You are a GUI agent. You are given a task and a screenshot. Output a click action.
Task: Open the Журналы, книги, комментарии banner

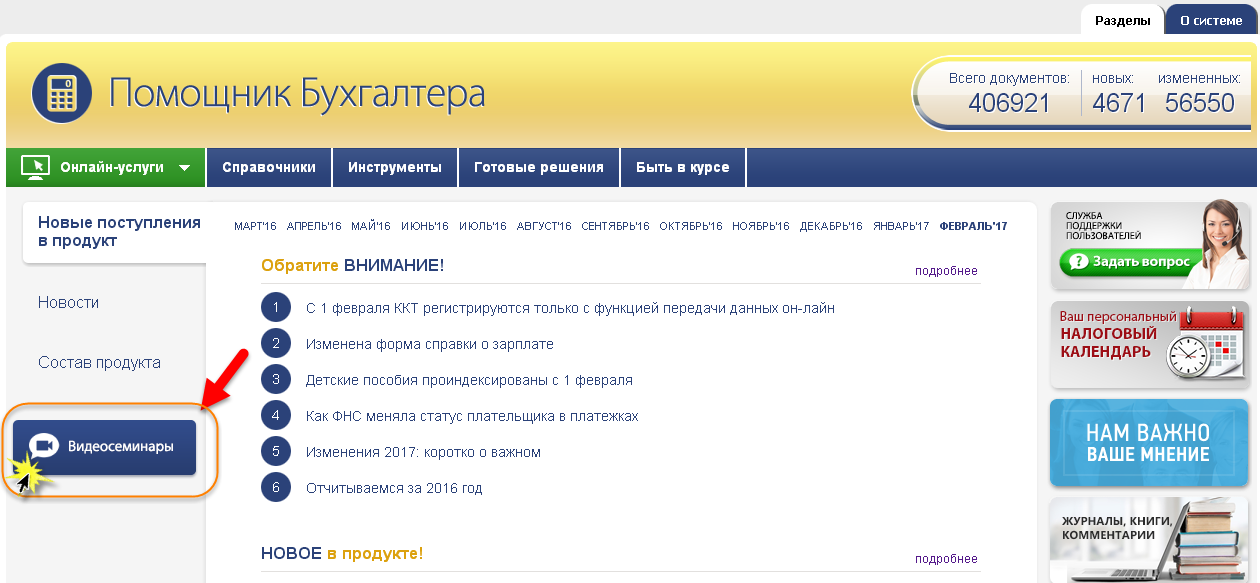(x=1149, y=540)
